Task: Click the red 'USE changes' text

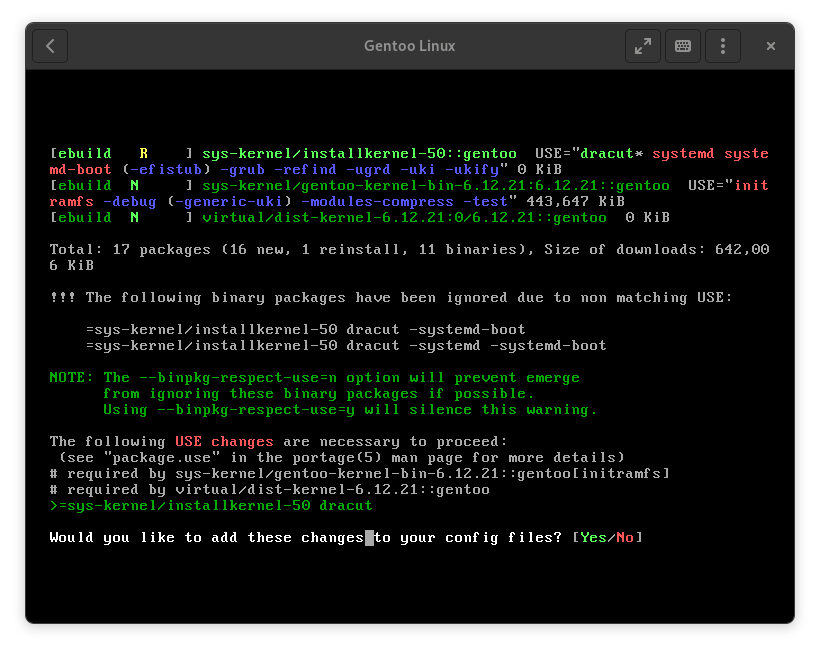Action: pos(224,442)
